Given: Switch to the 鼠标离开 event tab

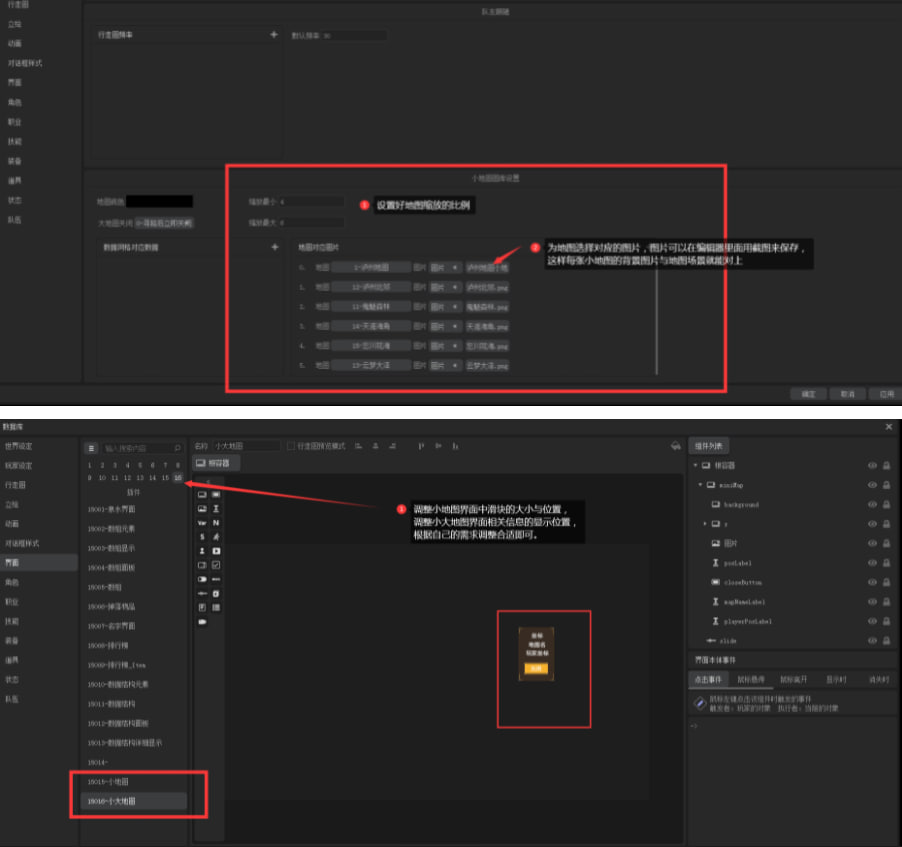Looking at the screenshot, I should (793, 680).
